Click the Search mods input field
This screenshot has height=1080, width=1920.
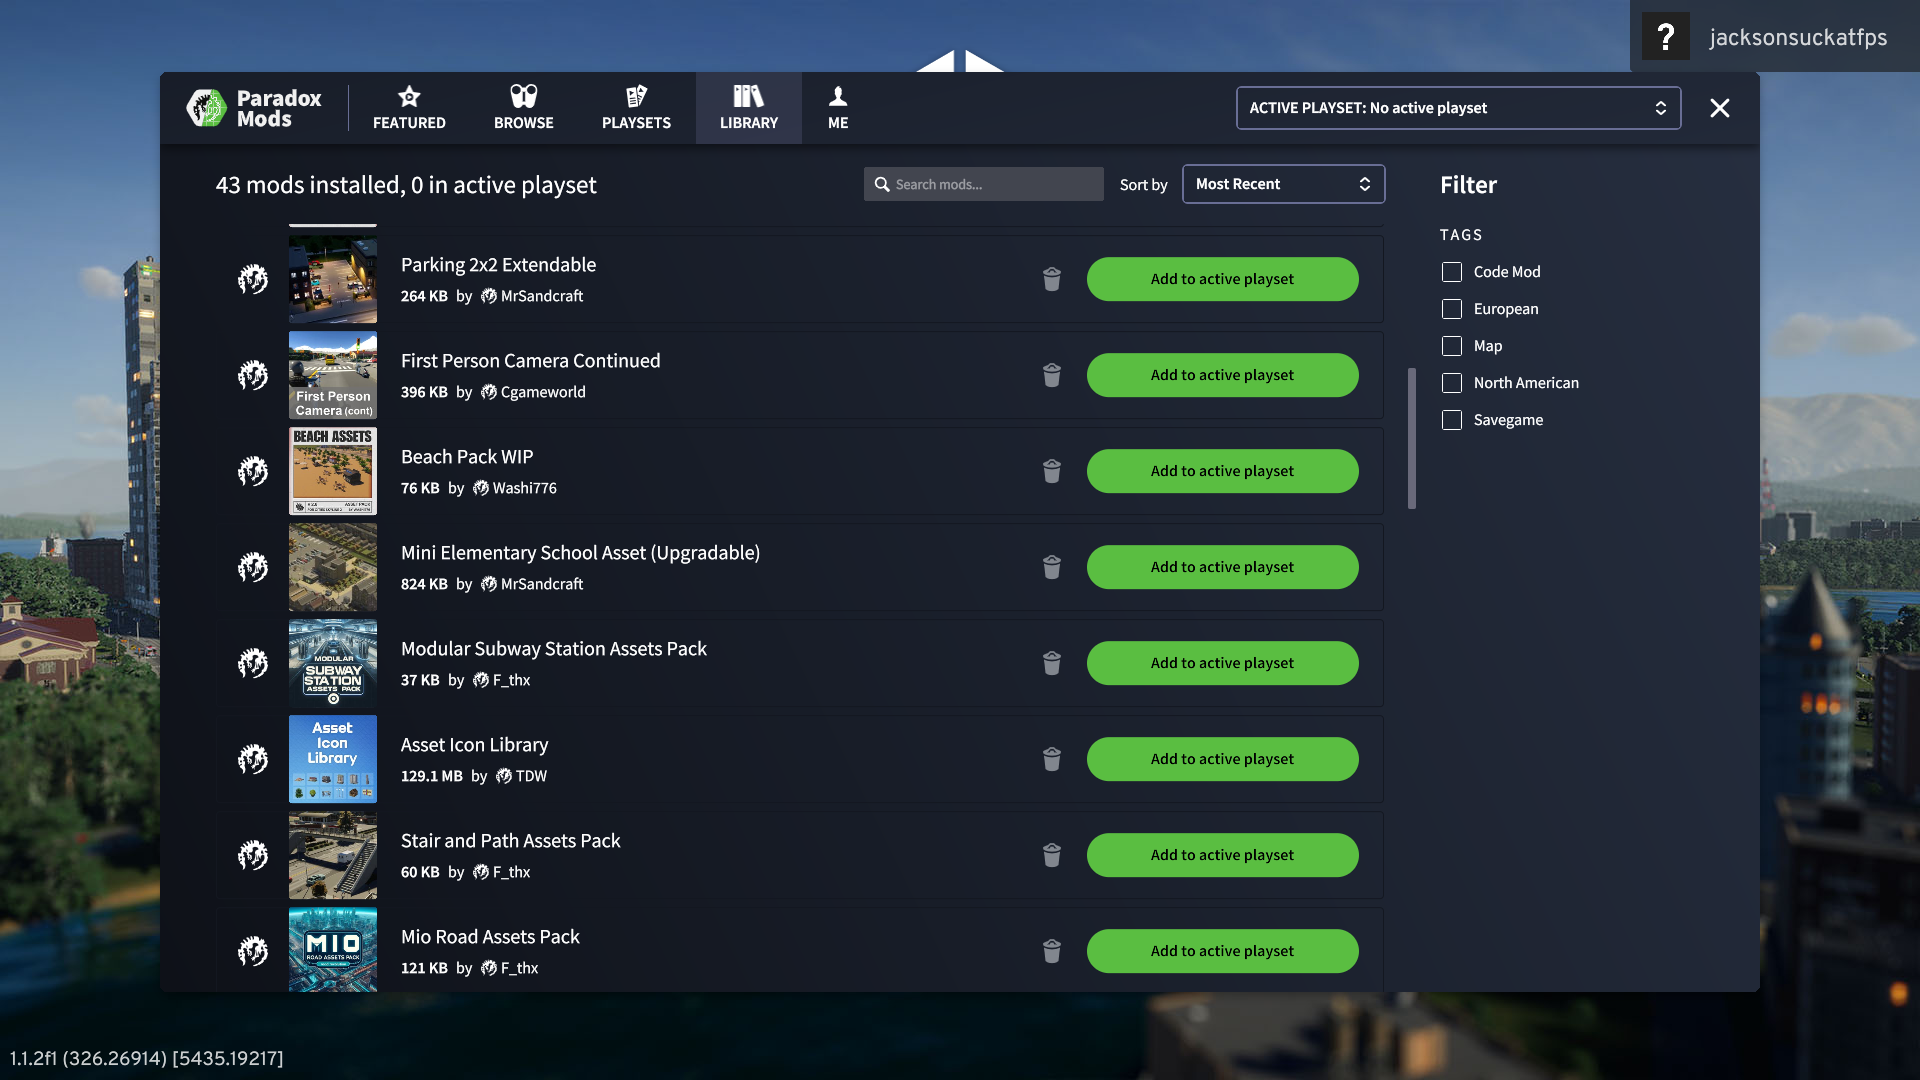(x=984, y=184)
